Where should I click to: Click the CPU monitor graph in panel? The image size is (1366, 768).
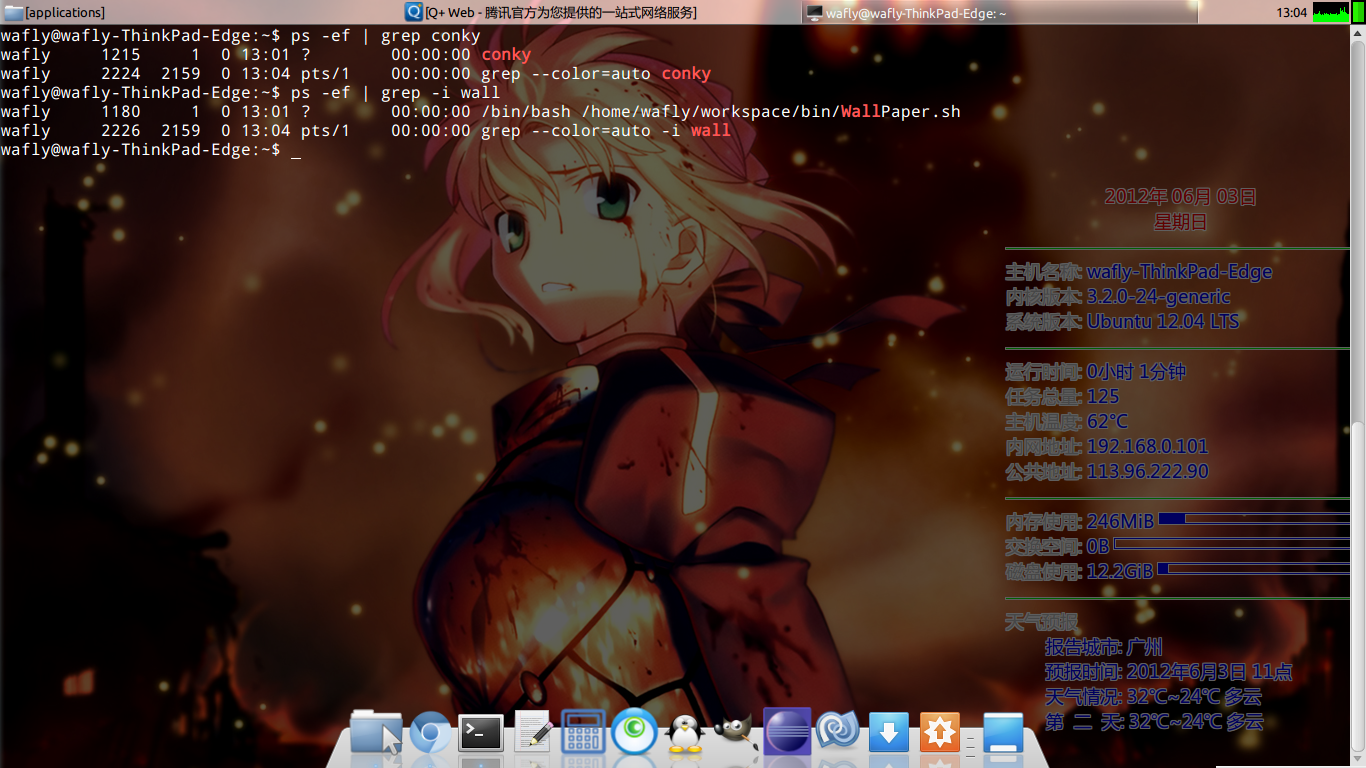[x=1331, y=12]
